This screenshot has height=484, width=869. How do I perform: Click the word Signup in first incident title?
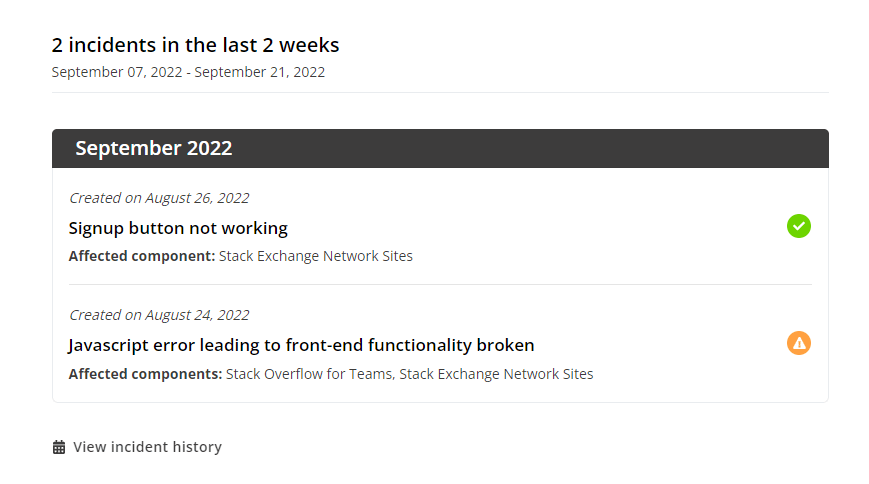point(96,228)
